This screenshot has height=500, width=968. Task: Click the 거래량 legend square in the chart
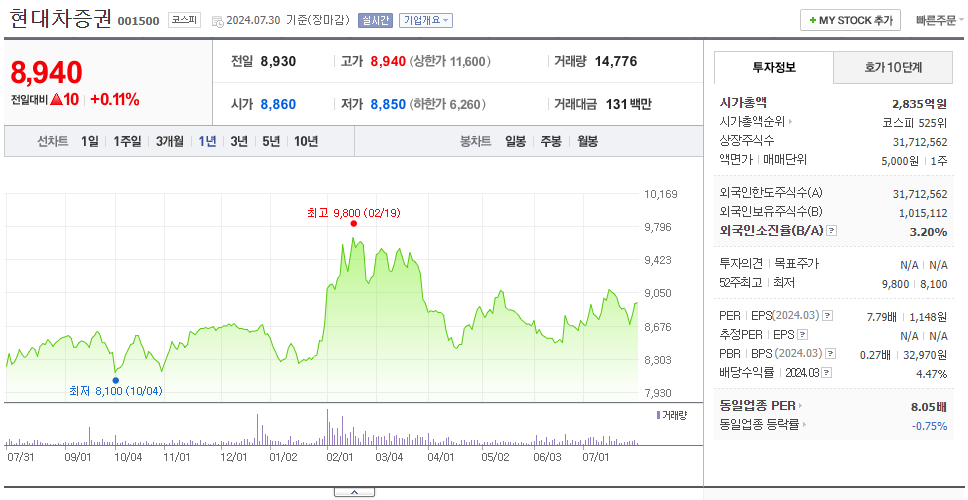point(658,415)
